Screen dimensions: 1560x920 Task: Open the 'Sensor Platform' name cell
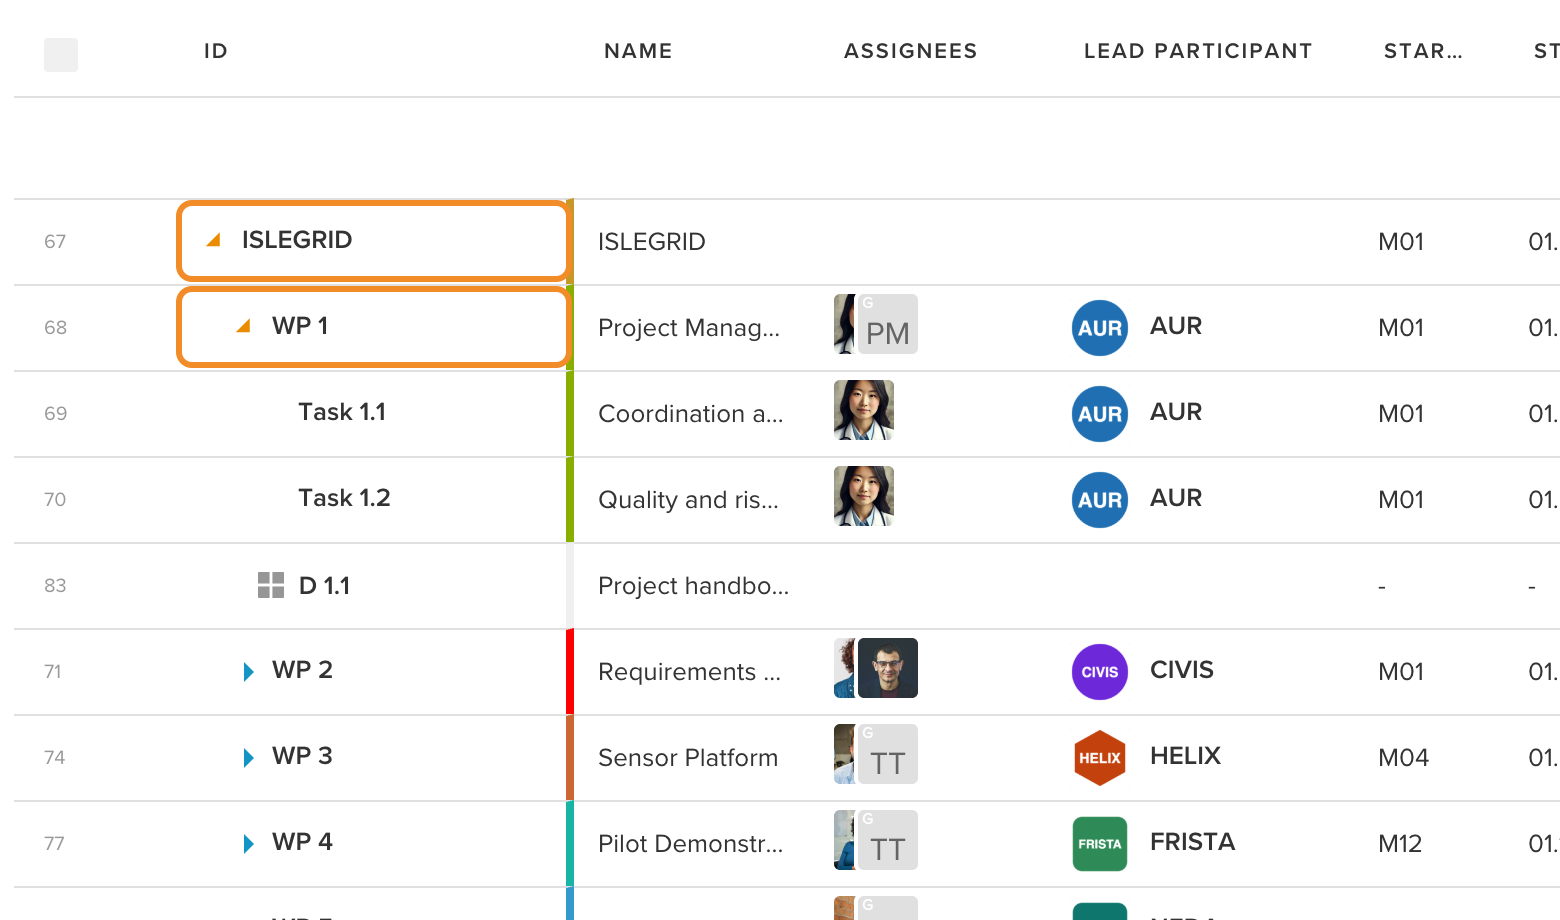(688, 758)
